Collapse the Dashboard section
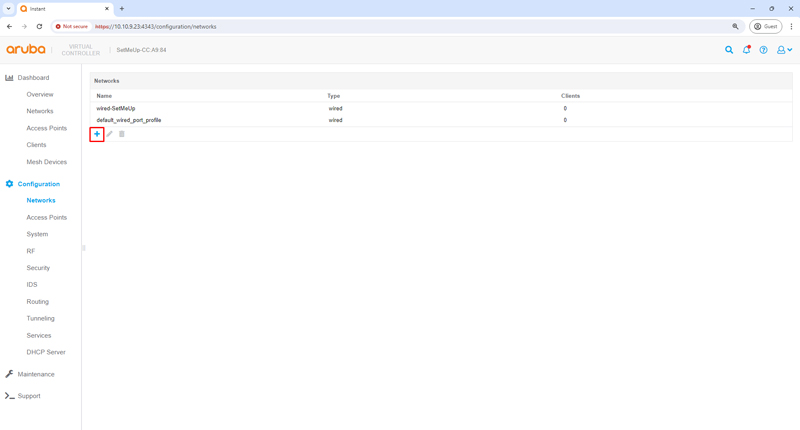 point(33,77)
